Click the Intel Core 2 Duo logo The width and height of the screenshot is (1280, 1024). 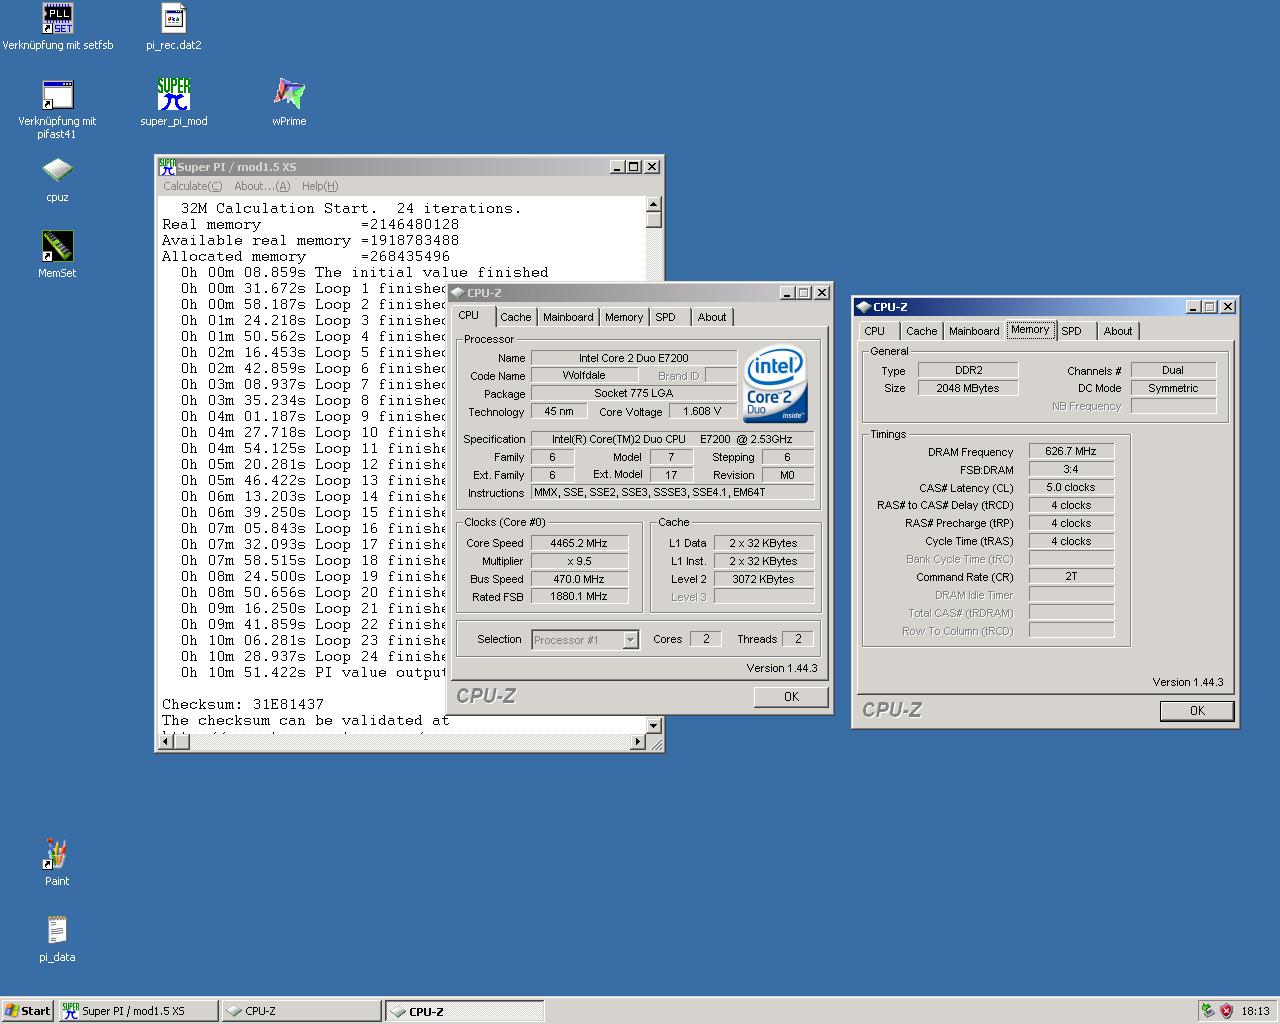point(776,384)
